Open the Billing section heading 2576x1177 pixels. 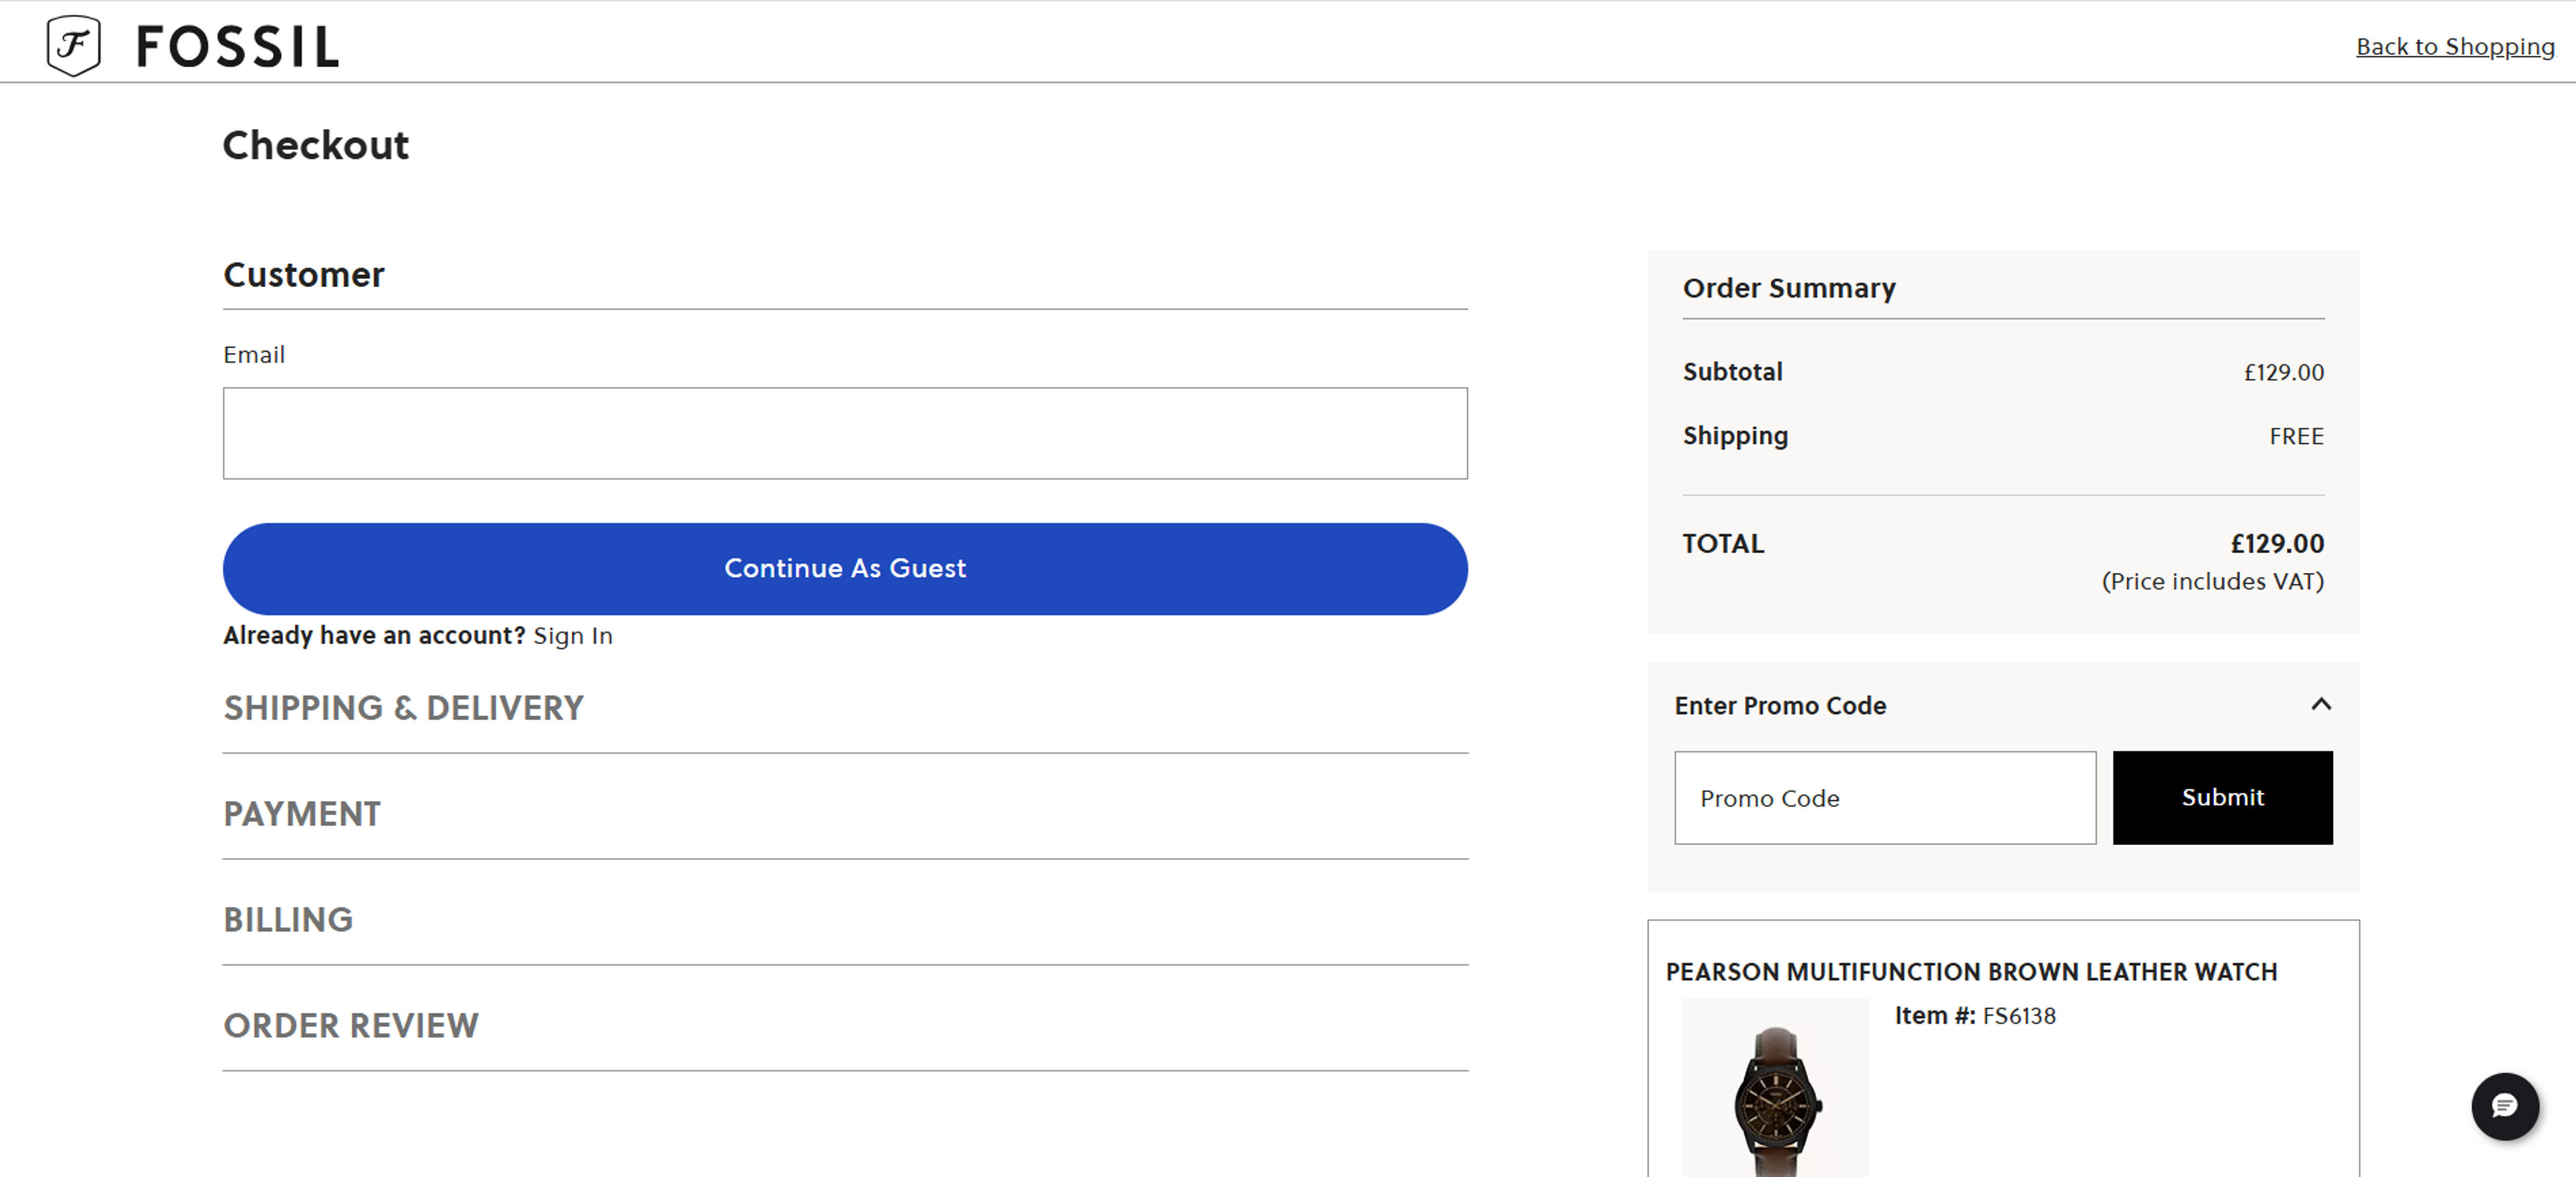[288, 920]
